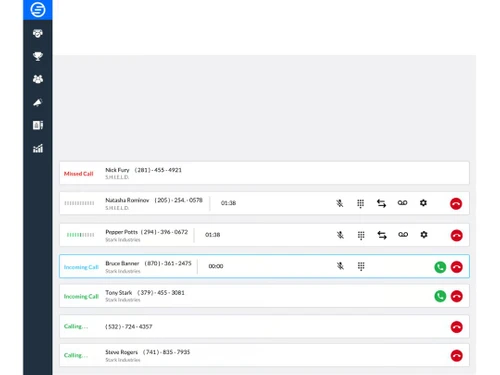Viewport: 500px width, 375px height.
Task: Open the people contacts icon in sidebar
Action: click(x=38, y=79)
